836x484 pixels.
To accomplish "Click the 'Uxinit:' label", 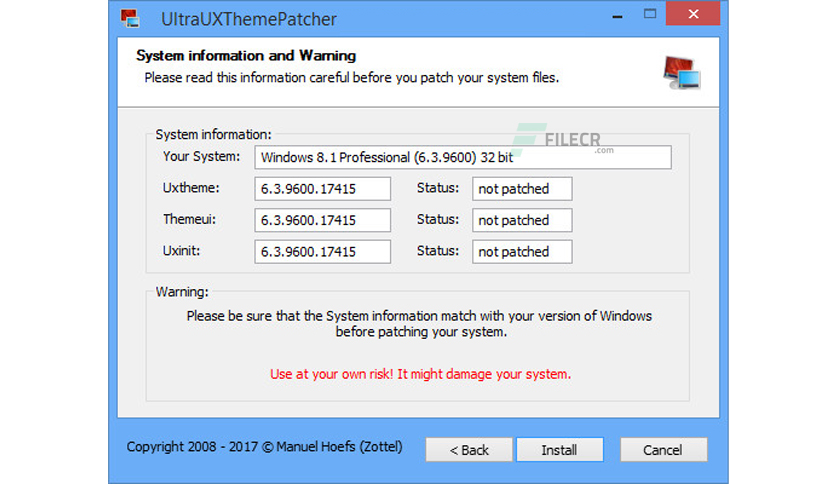I will pyautogui.click(x=181, y=251).
